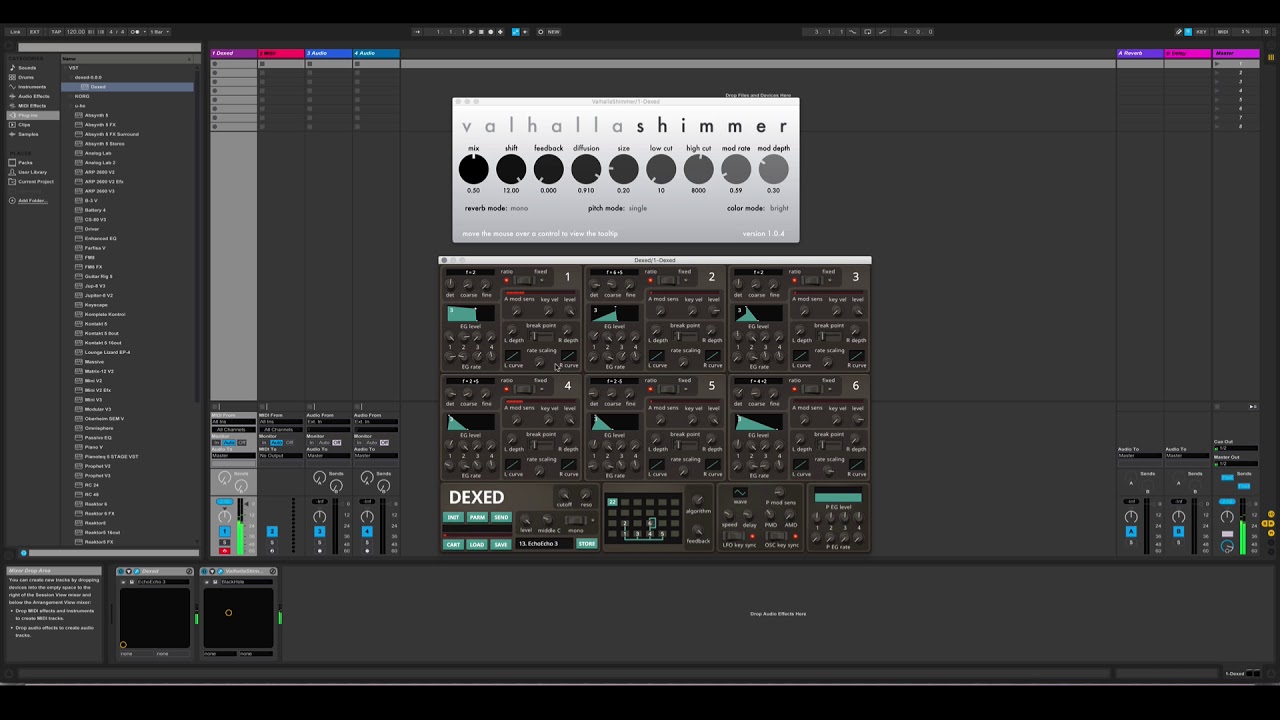
Task: Click Dexed operator 1 EG envelope display
Action: (469, 314)
